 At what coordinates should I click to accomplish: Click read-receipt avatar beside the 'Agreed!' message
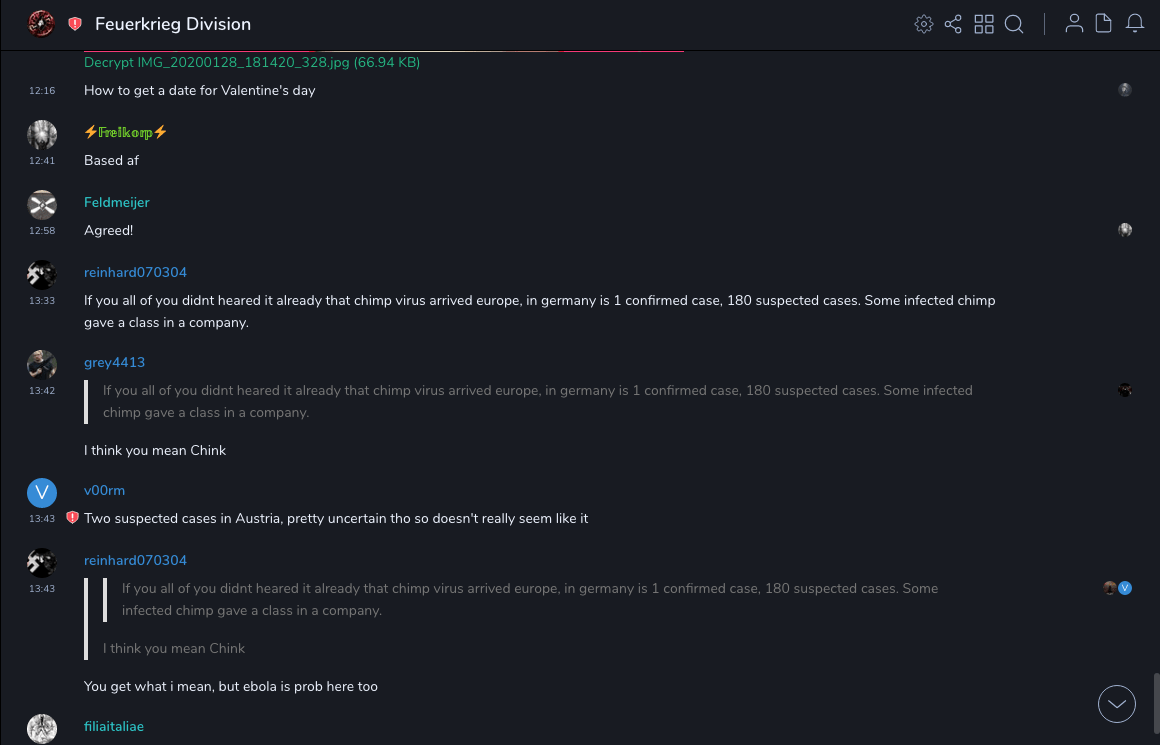pyautogui.click(x=1125, y=230)
